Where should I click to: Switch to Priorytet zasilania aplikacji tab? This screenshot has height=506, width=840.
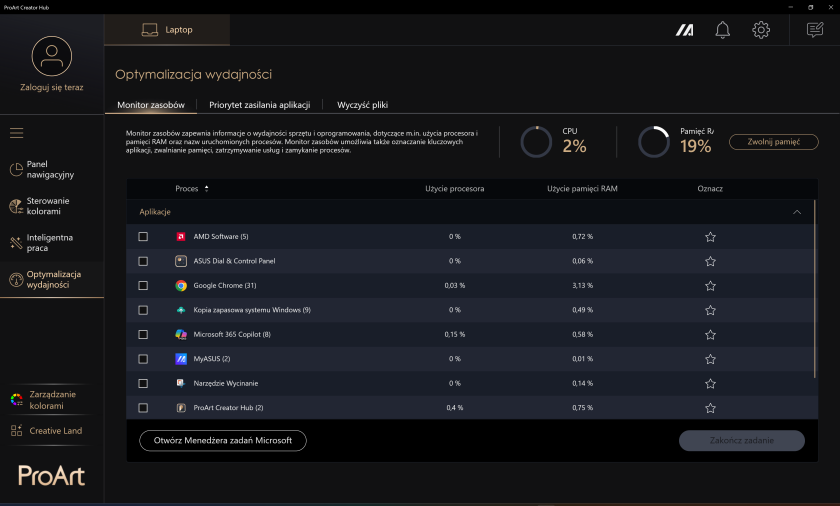[x=260, y=105]
